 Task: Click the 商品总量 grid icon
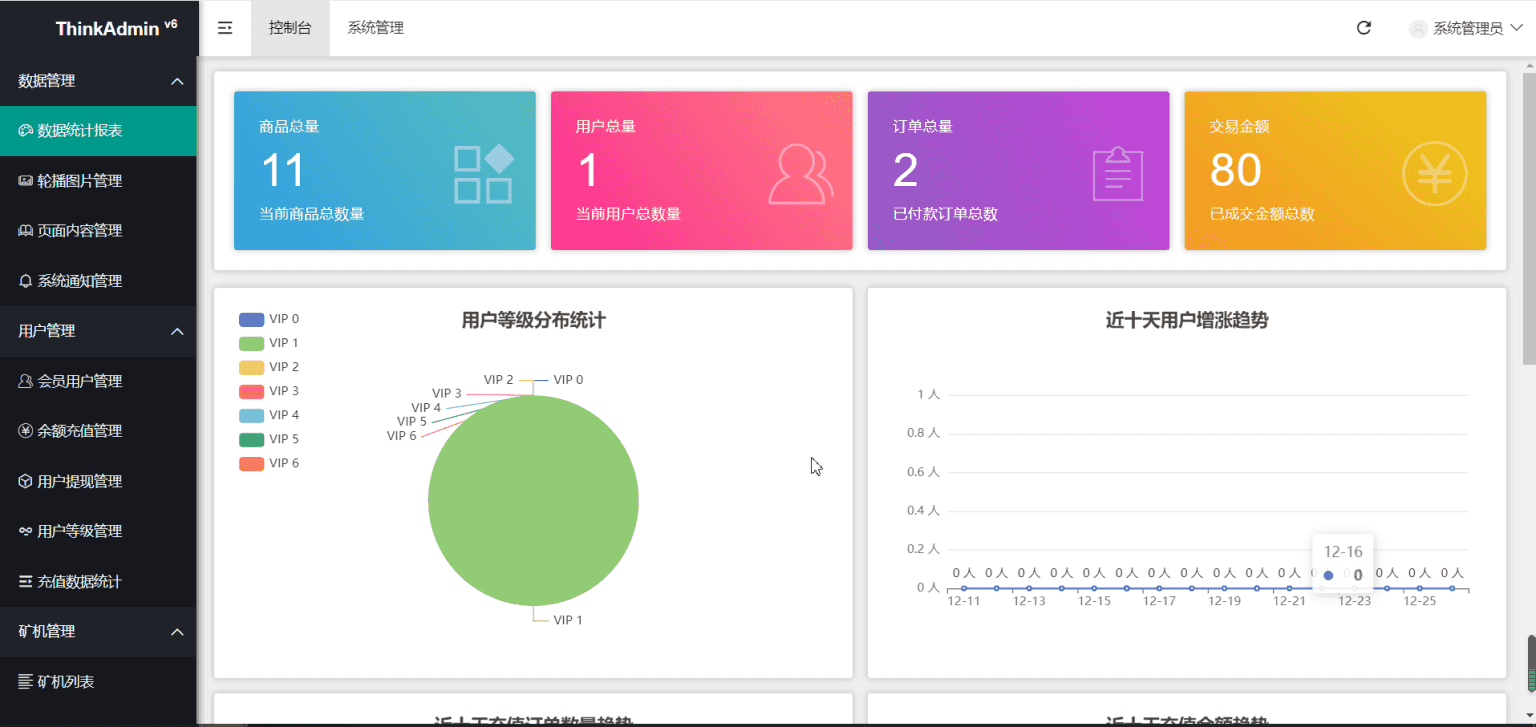tap(483, 174)
